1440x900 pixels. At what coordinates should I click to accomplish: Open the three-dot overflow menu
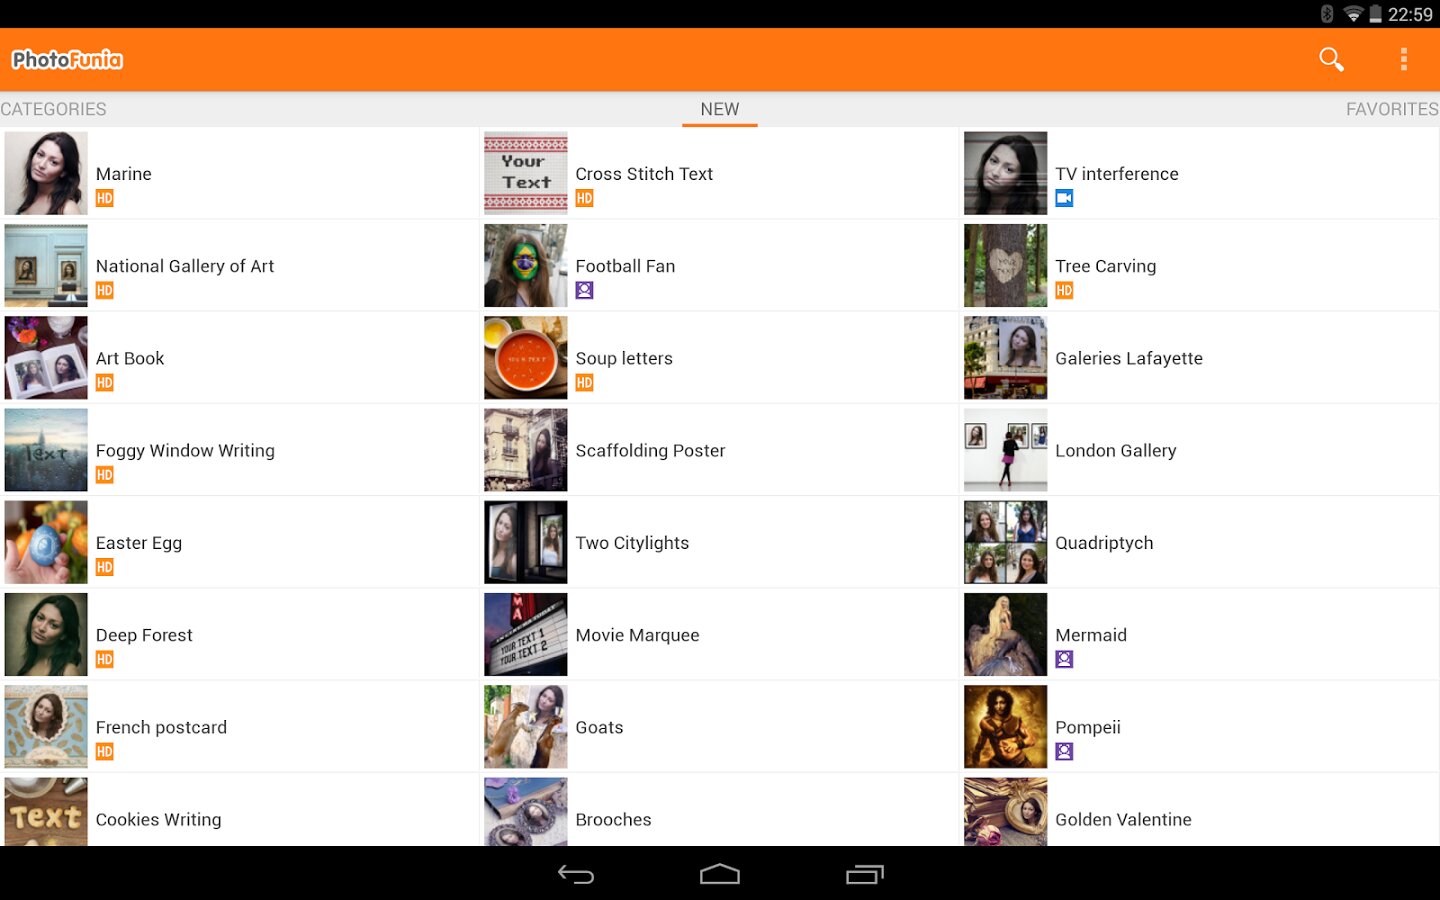(x=1403, y=60)
